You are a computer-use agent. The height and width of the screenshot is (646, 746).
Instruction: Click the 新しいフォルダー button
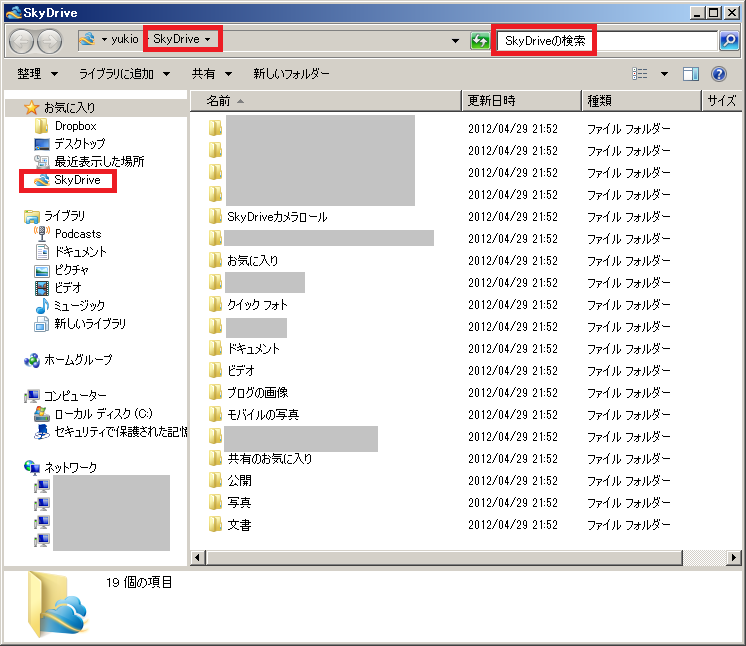[291, 74]
